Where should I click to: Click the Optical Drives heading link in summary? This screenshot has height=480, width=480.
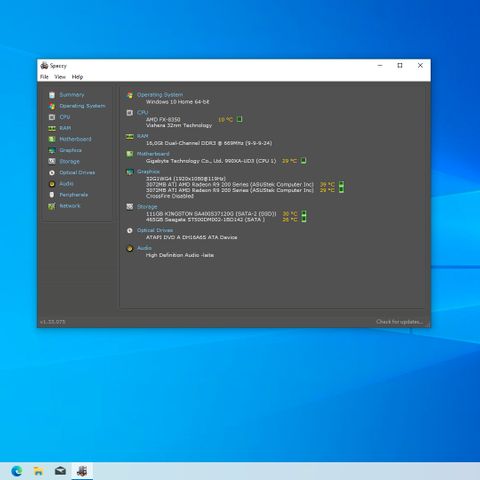pos(155,230)
